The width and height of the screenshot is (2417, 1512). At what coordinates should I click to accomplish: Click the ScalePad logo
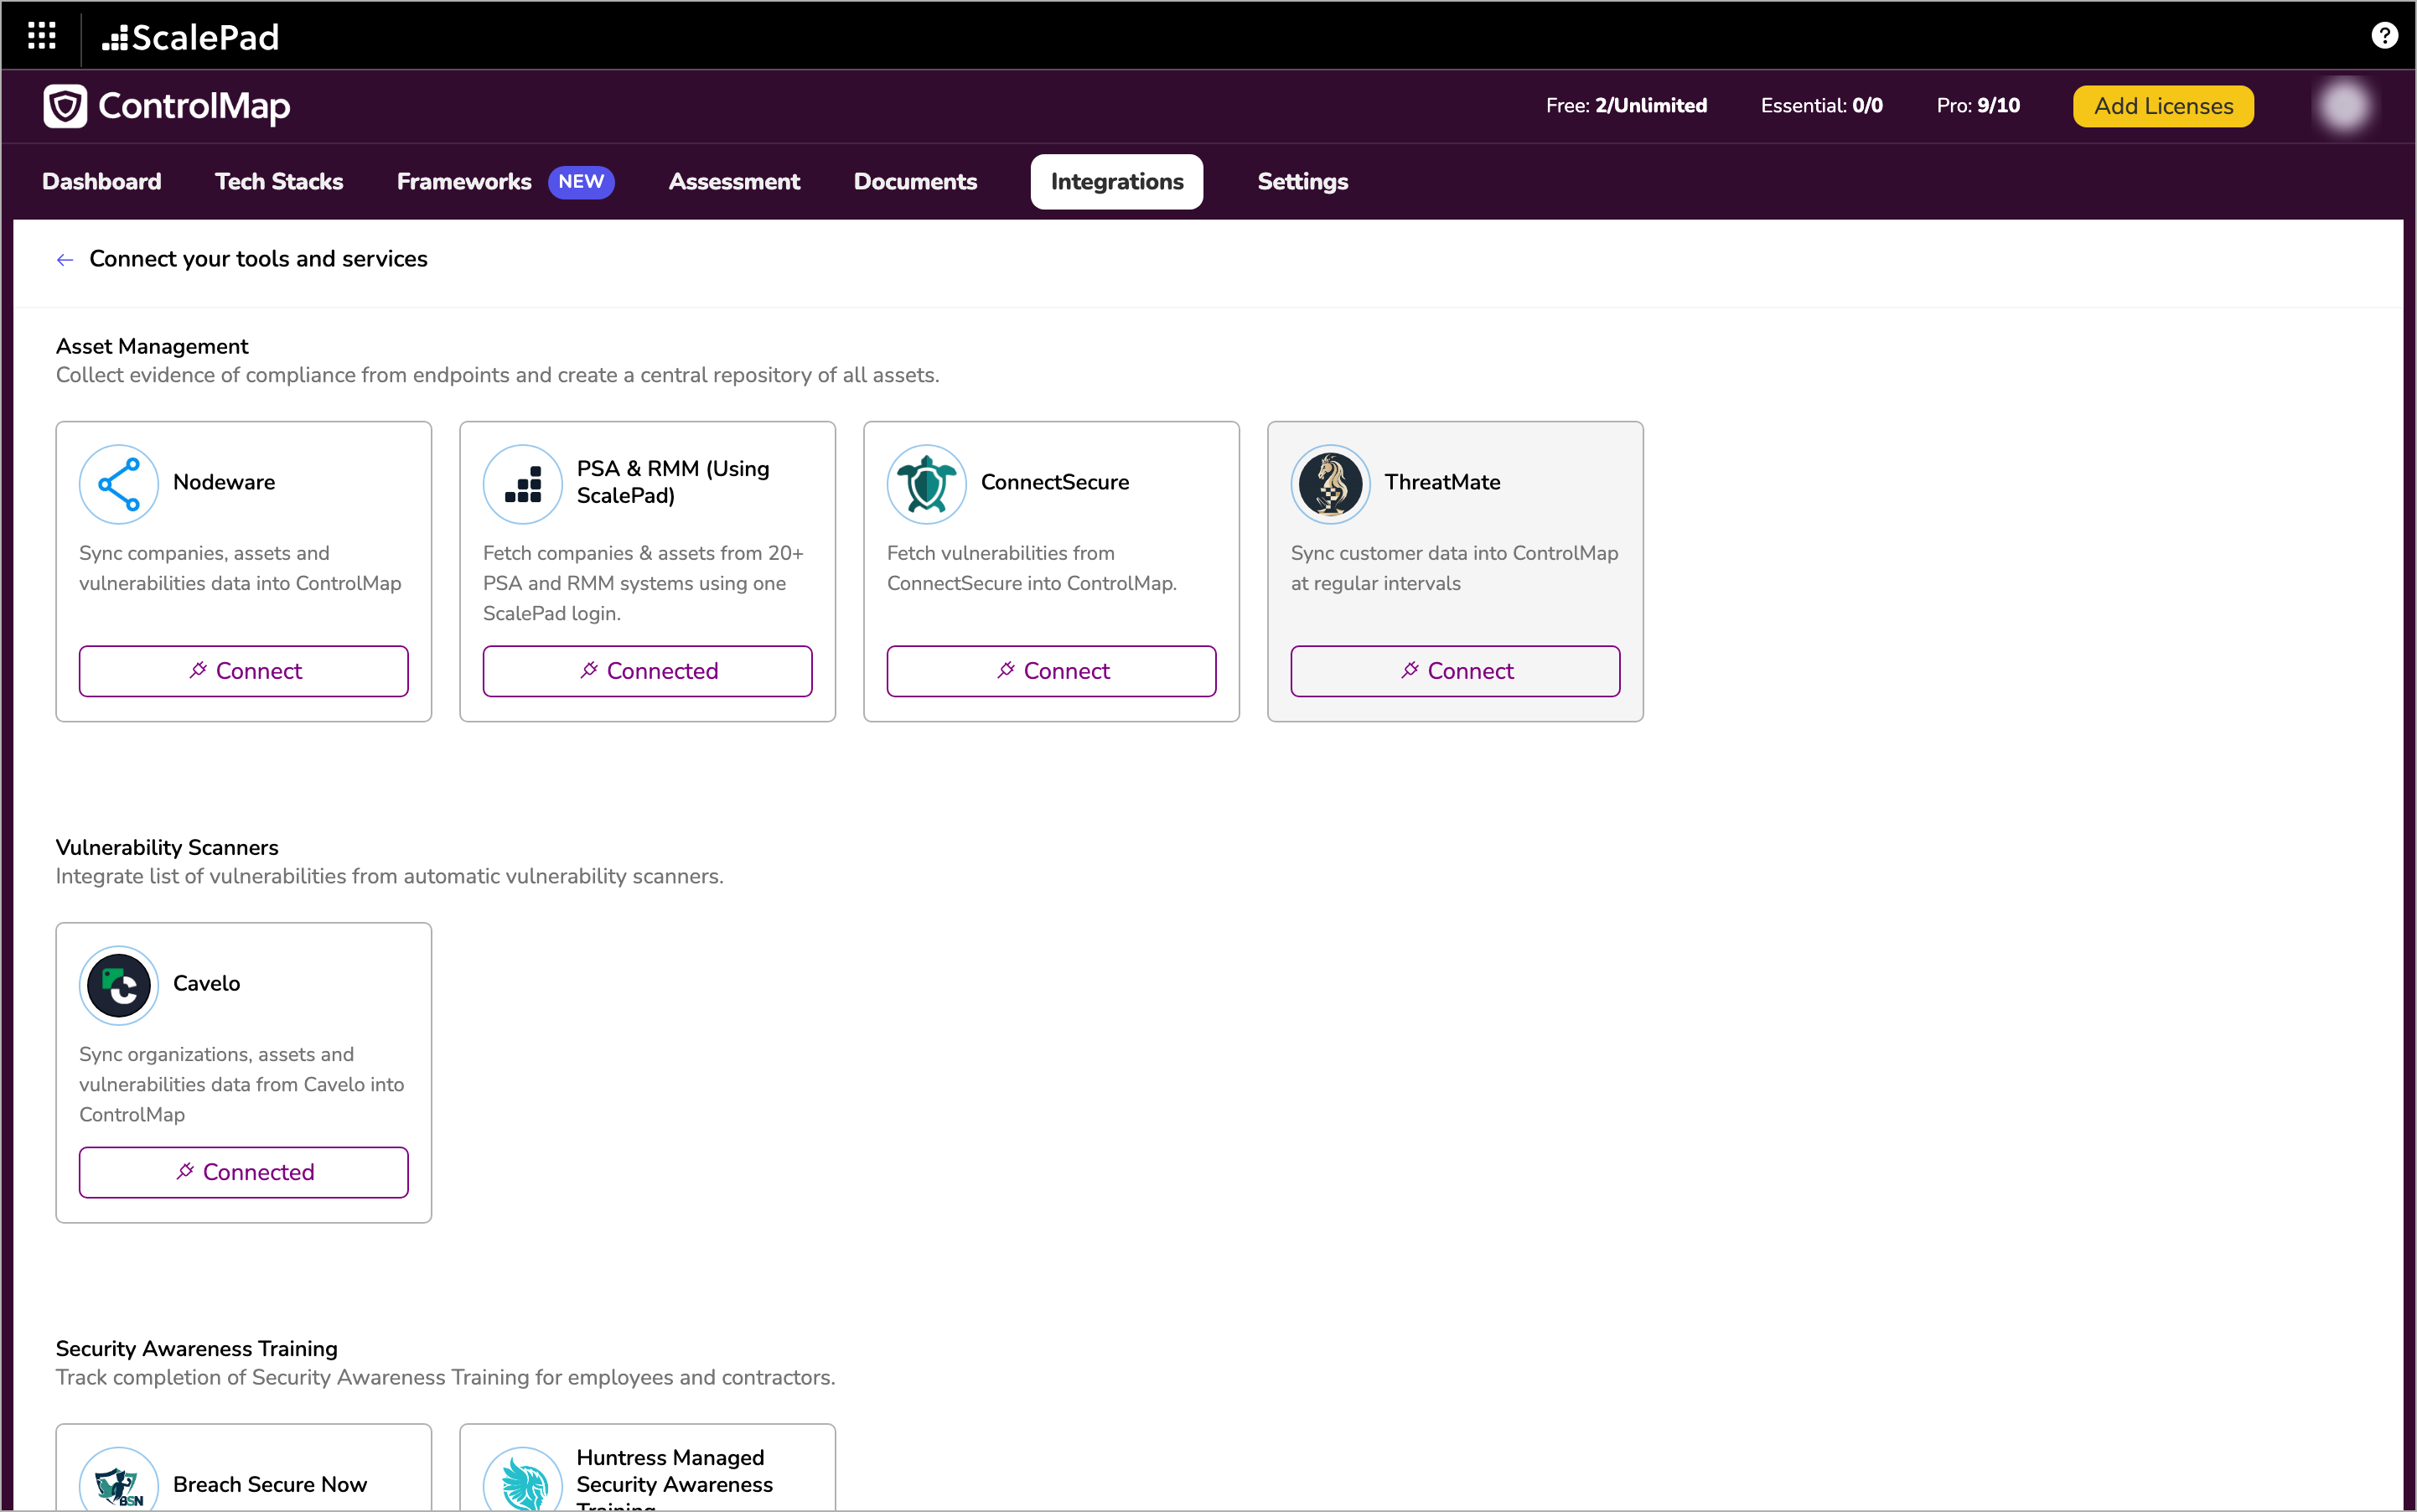pos(190,37)
